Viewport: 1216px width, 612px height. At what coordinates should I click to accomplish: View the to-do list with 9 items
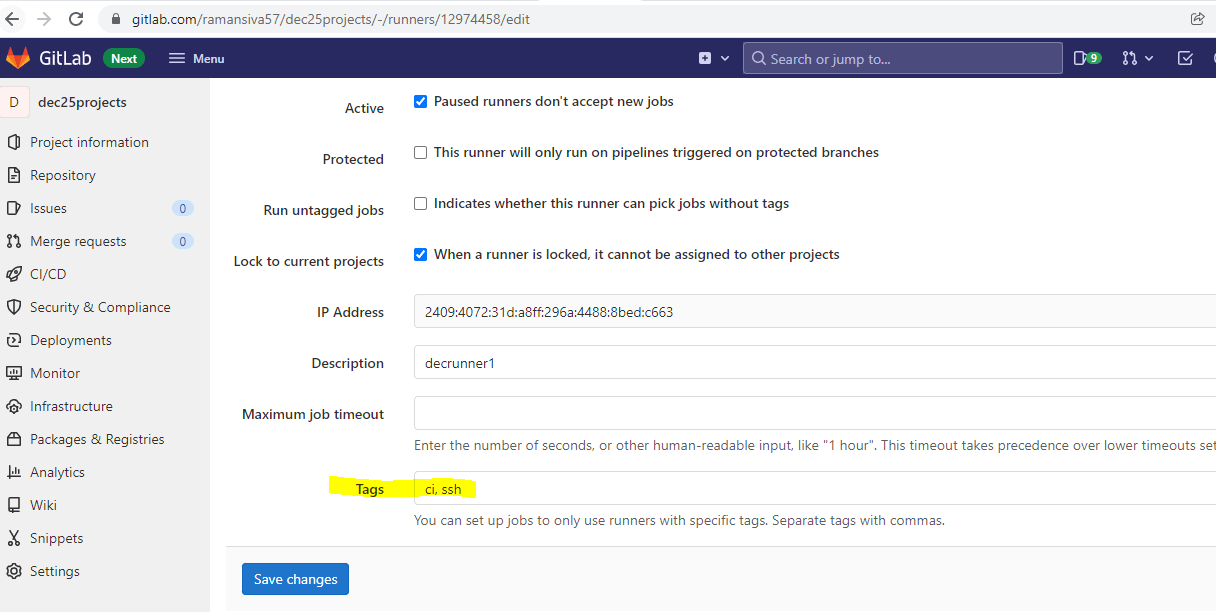(1085, 58)
